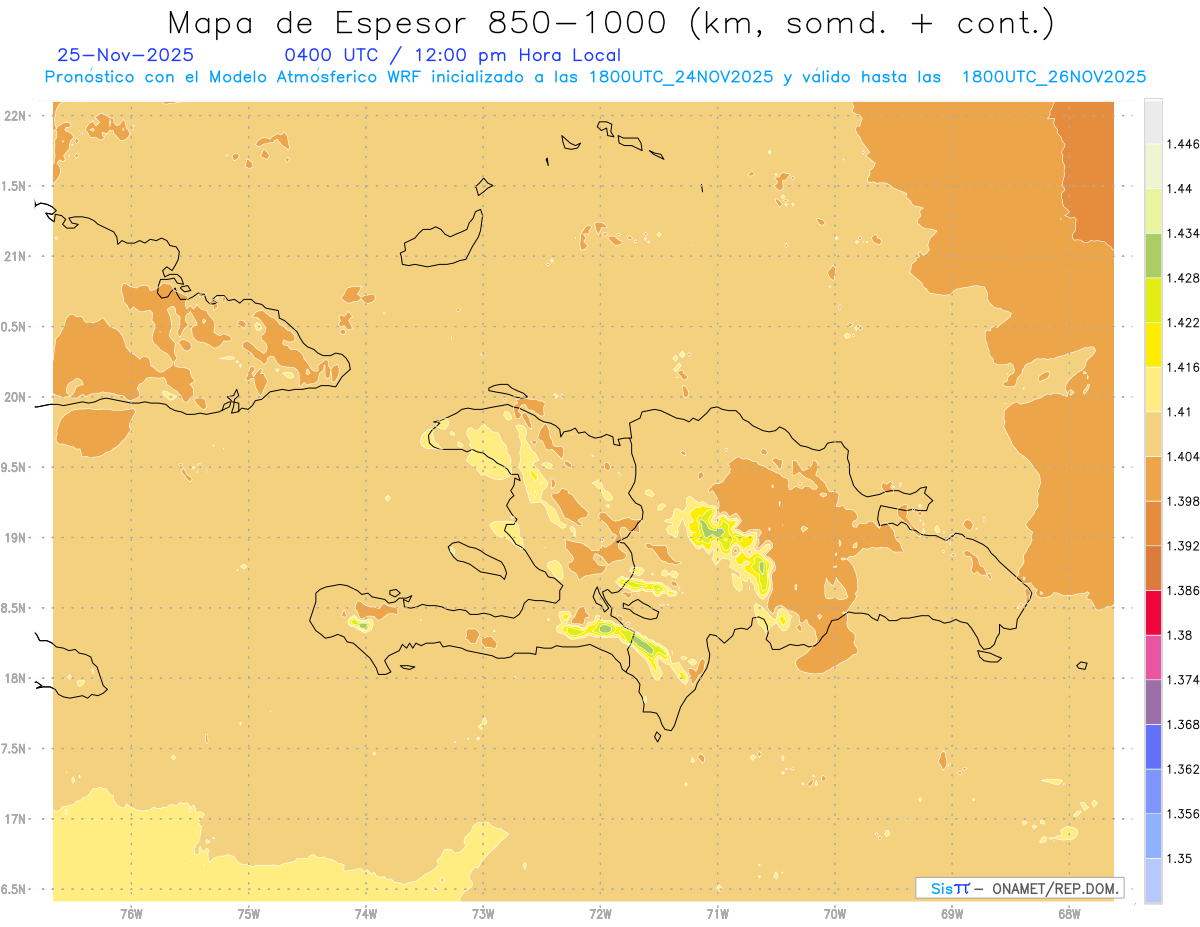Click the latitude label '19N'
This screenshot has height=927, width=1200.
[15, 537]
